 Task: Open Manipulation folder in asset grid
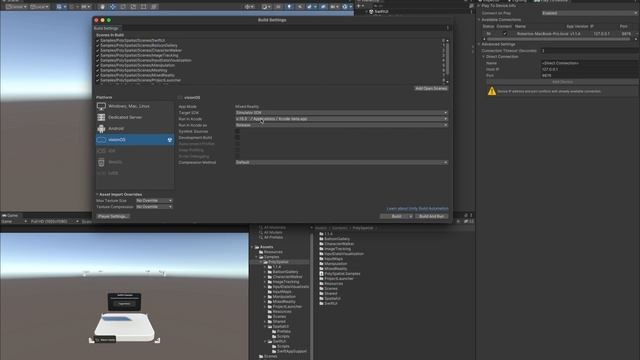[x=333, y=264]
